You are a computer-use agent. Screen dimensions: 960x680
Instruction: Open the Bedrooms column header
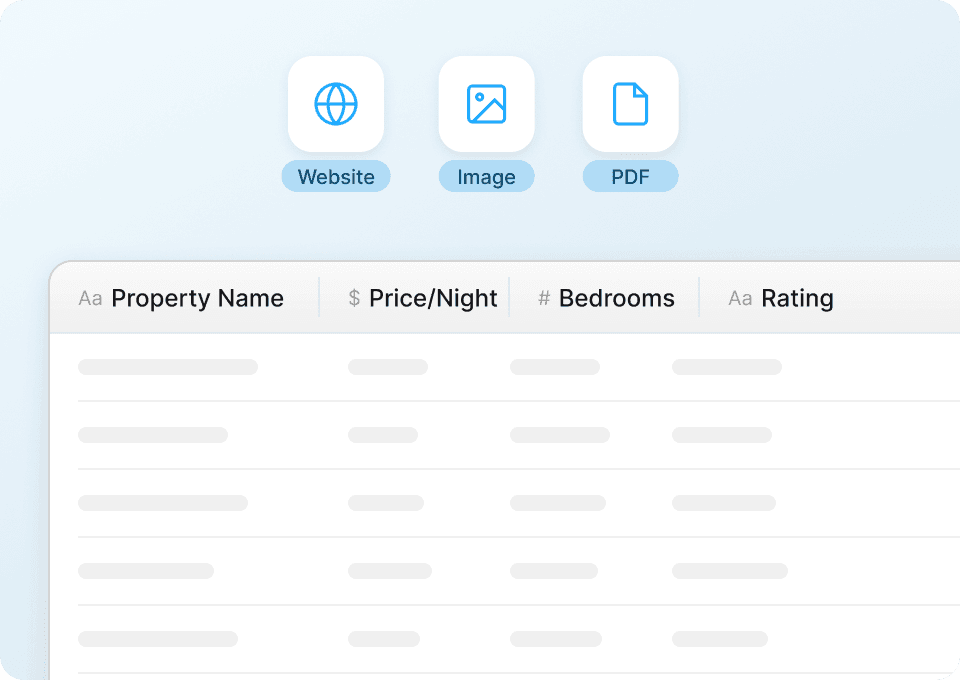pyautogui.click(x=616, y=299)
